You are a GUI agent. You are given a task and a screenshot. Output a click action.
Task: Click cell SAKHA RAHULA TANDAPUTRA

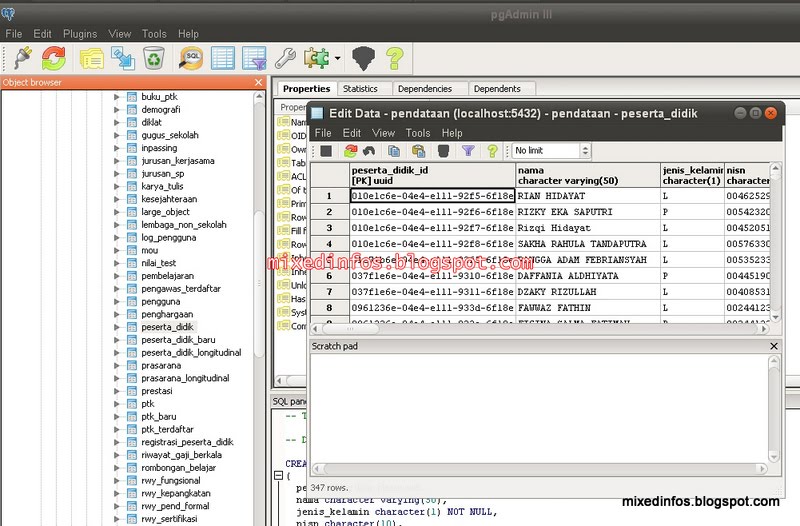(x=588, y=244)
